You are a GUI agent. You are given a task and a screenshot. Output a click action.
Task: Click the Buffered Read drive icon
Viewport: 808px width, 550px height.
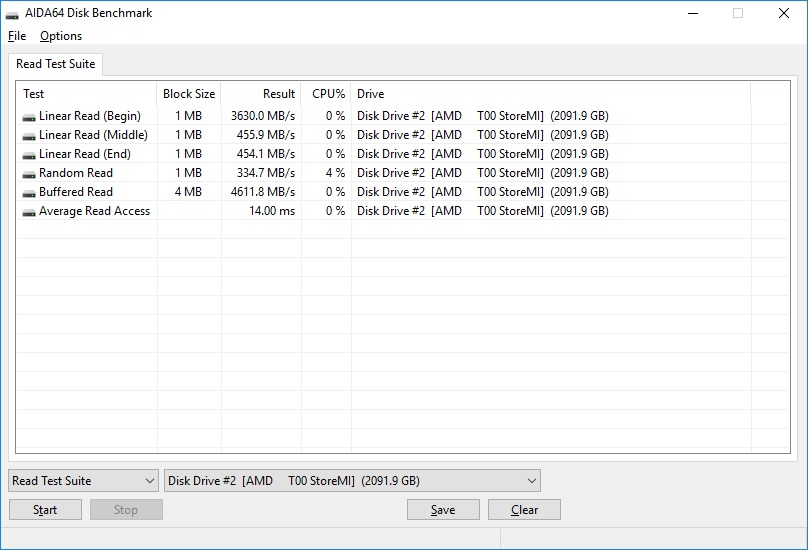[29, 194]
